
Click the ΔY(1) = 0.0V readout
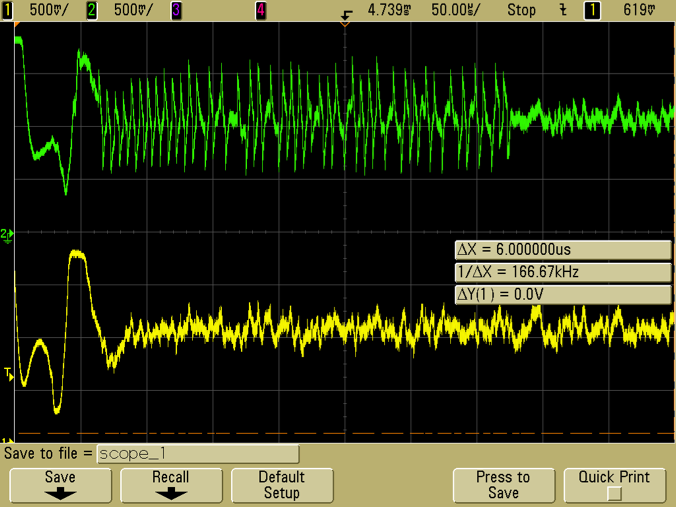[563, 295]
